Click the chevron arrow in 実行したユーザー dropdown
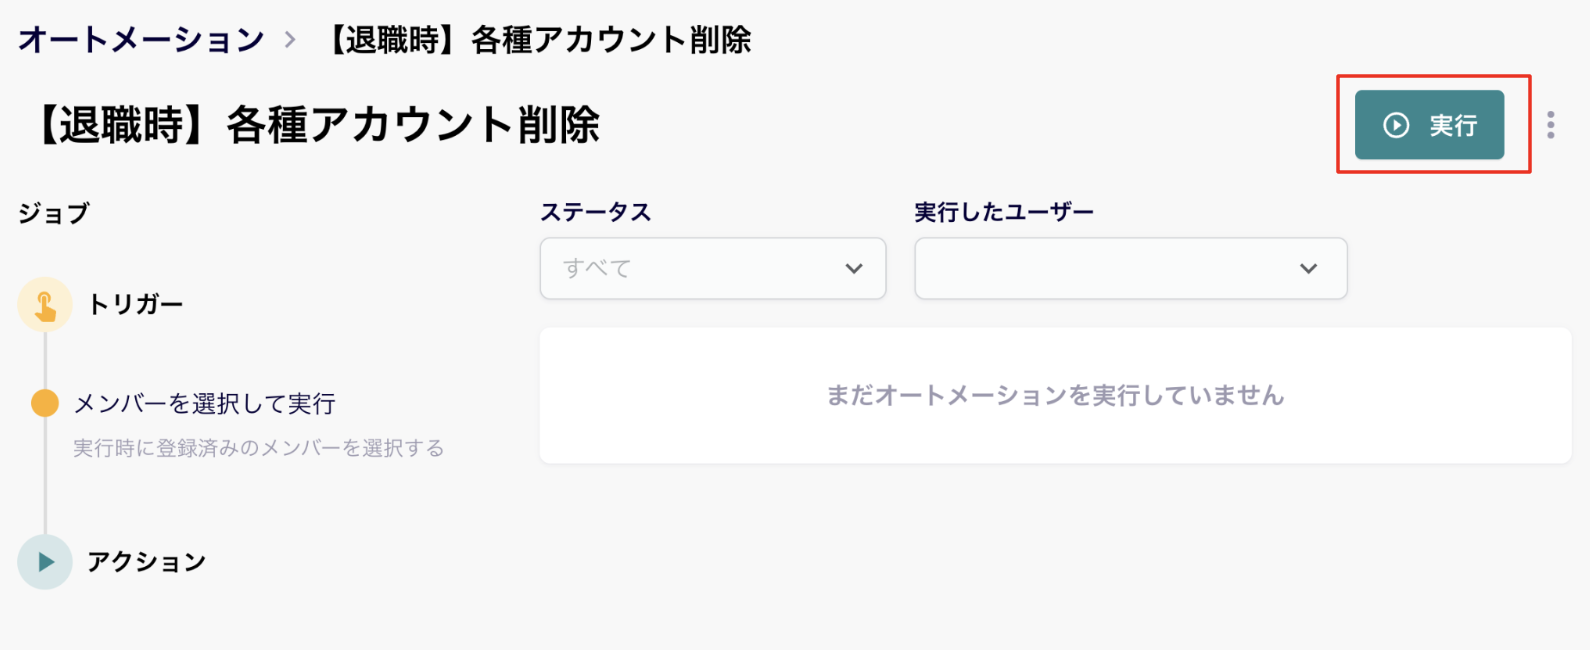Screen dimensions: 1590x650 [1308, 268]
